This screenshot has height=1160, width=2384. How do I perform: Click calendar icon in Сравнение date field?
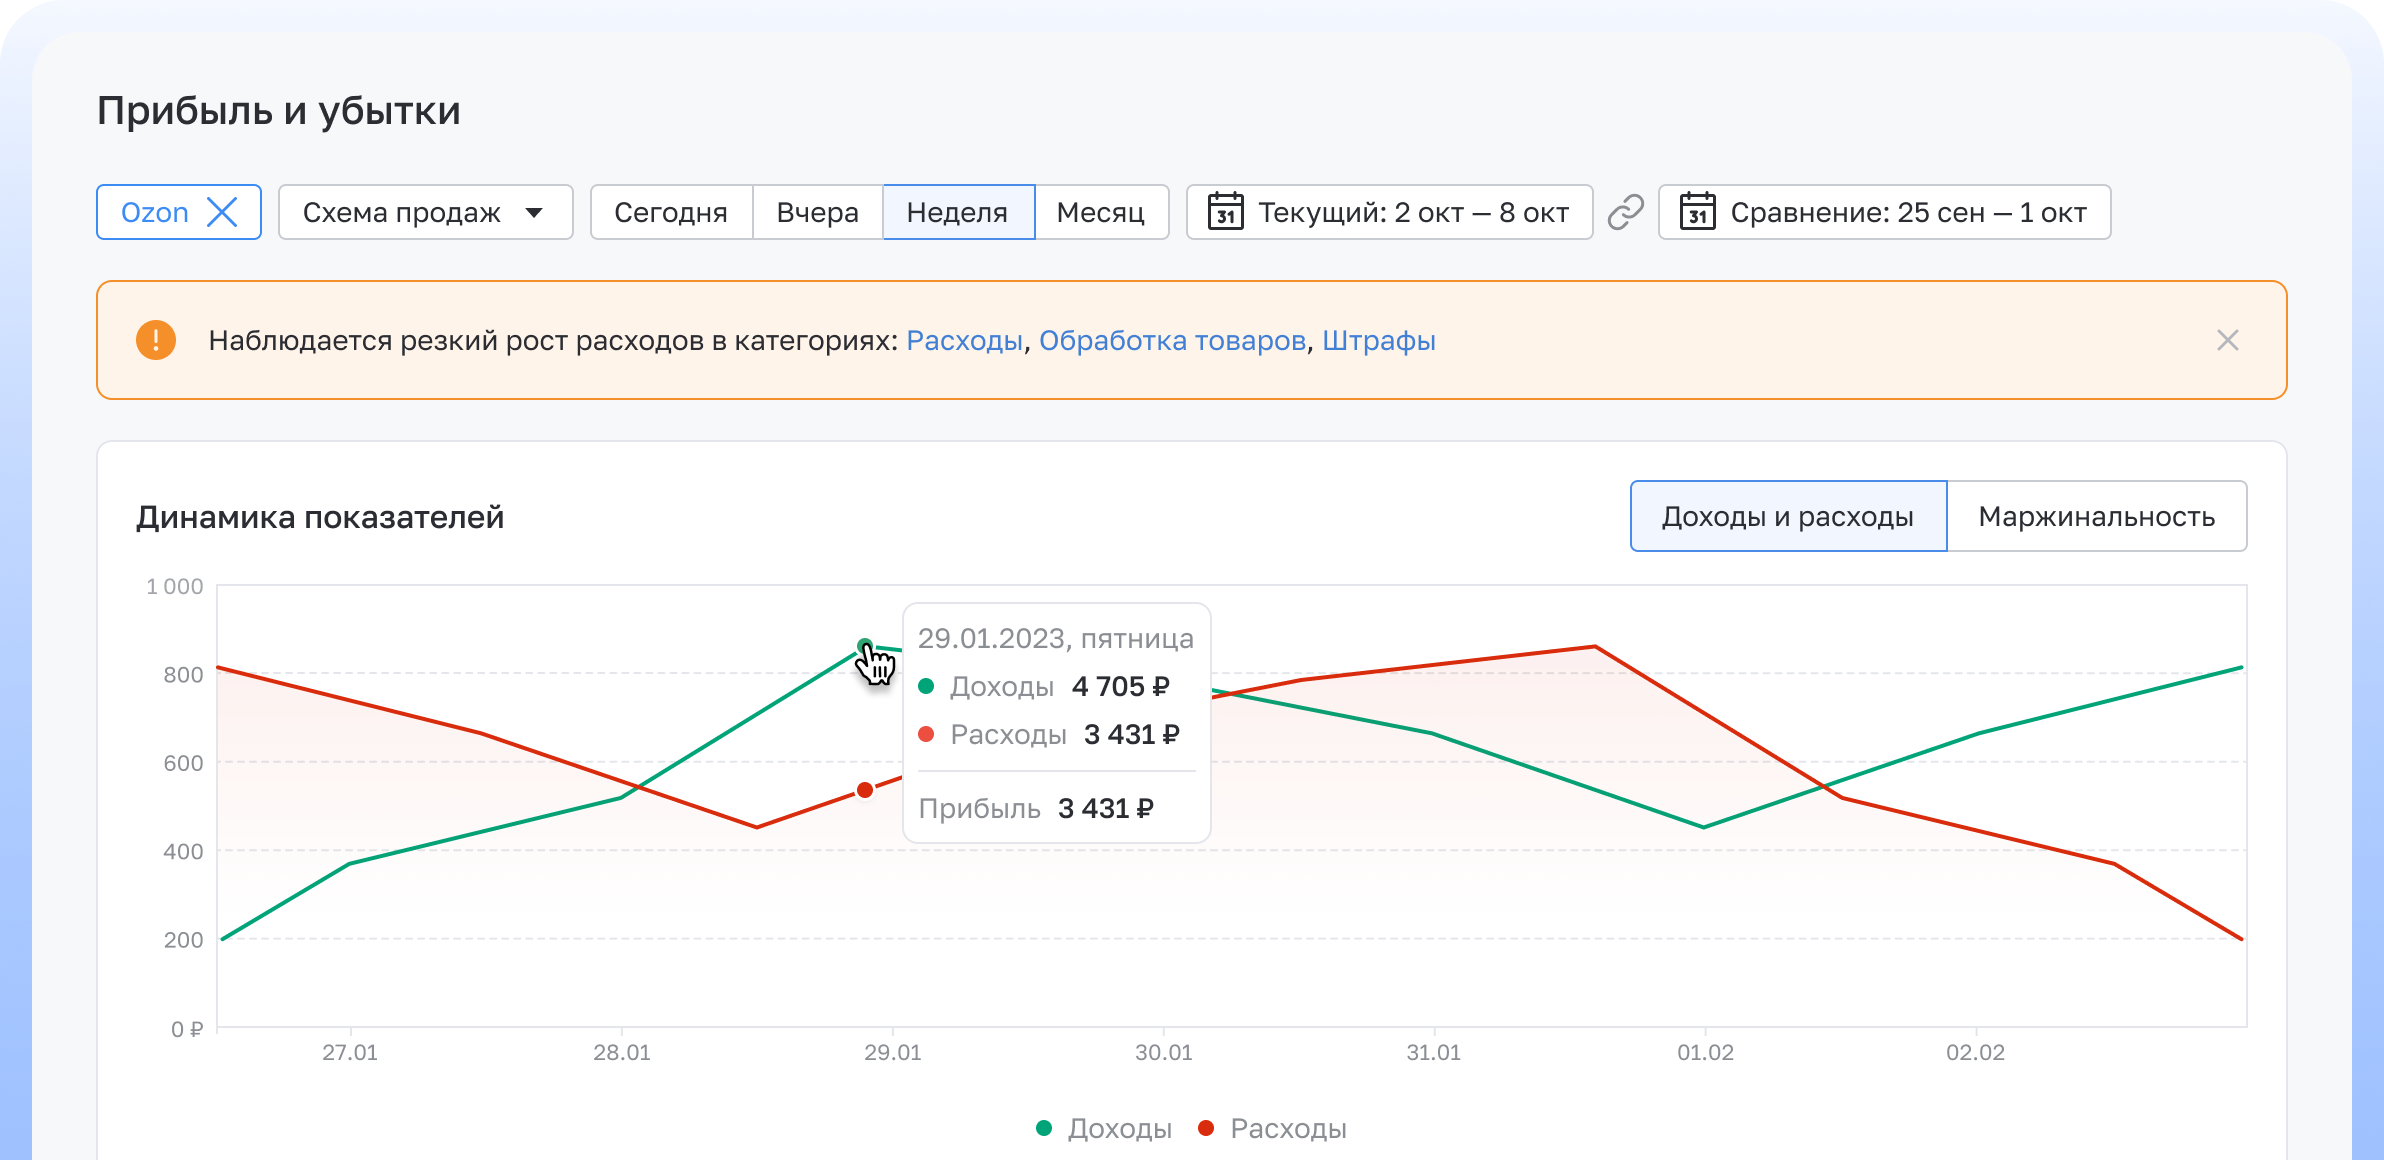pos(1697,212)
